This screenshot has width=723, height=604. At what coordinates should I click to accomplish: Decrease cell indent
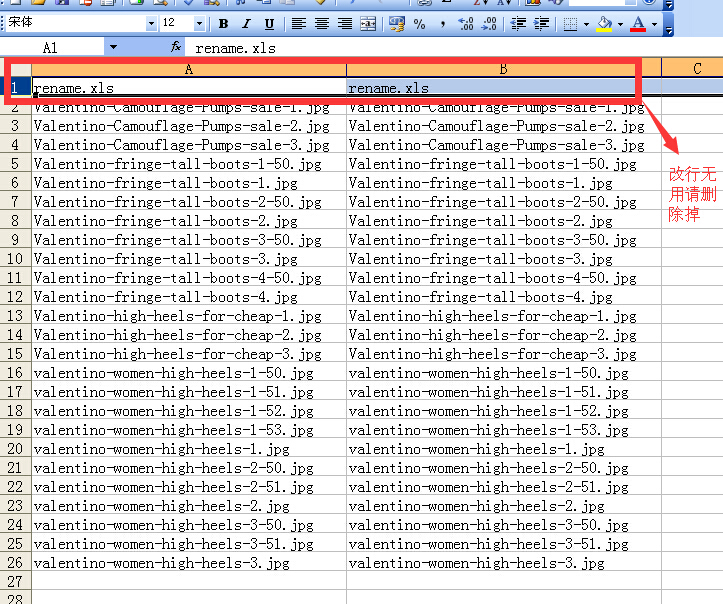518,24
